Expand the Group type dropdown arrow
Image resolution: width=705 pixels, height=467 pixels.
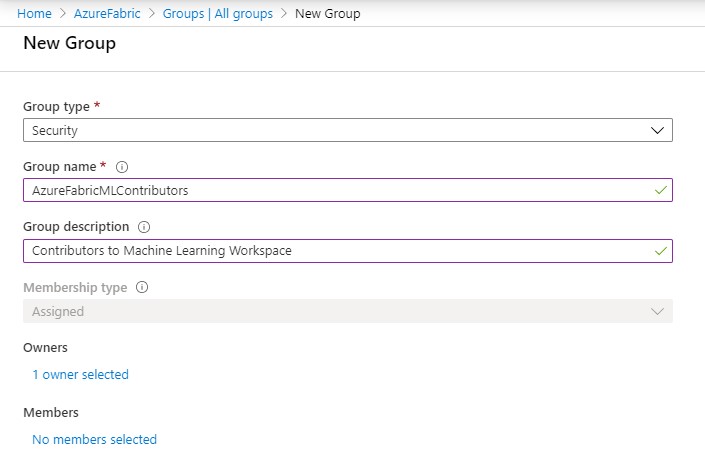(657, 131)
